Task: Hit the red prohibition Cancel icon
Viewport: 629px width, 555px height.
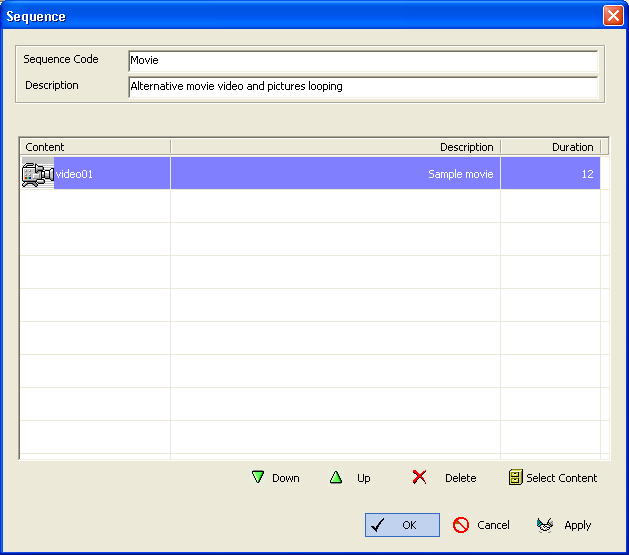Action: (x=461, y=525)
